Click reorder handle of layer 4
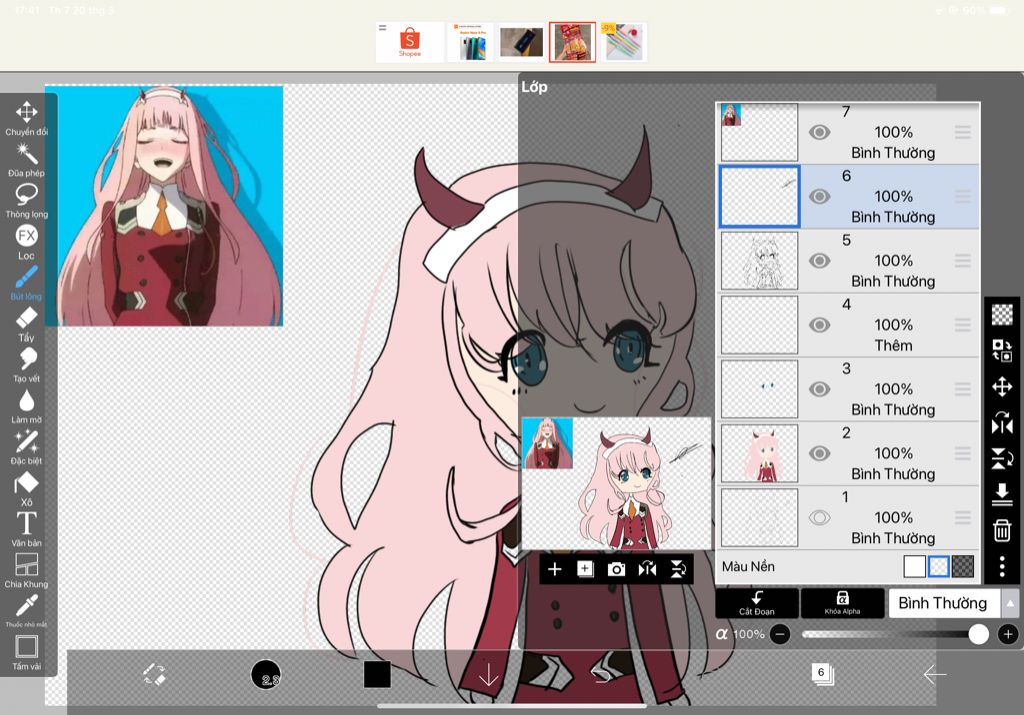Image resolution: width=1024 pixels, height=715 pixels. click(963, 325)
